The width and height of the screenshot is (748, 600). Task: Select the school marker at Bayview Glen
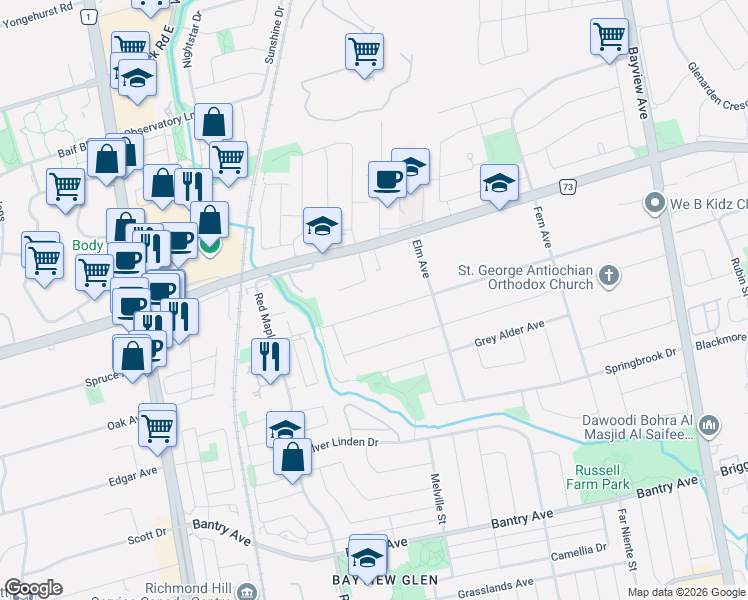[367, 559]
